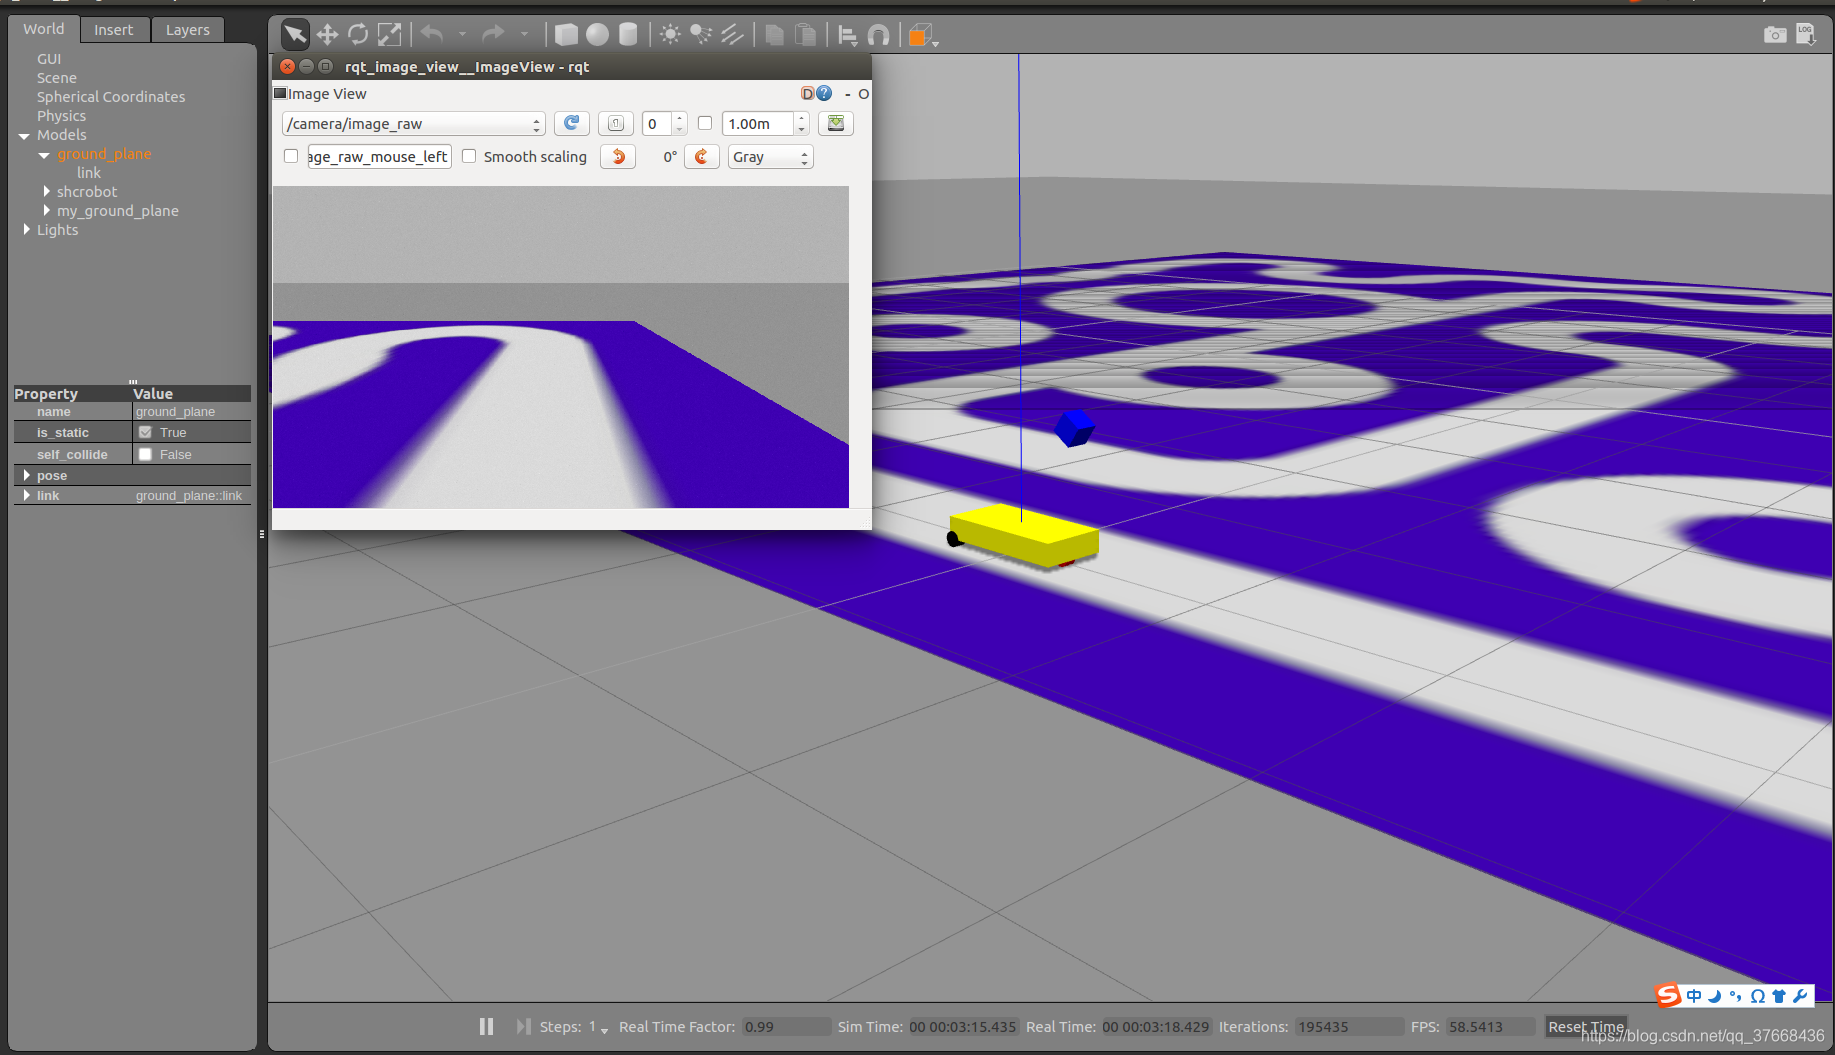Select the arrow selection mode tool
The height and width of the screenshot is (1055, 1835).
(x=295, y=35)
